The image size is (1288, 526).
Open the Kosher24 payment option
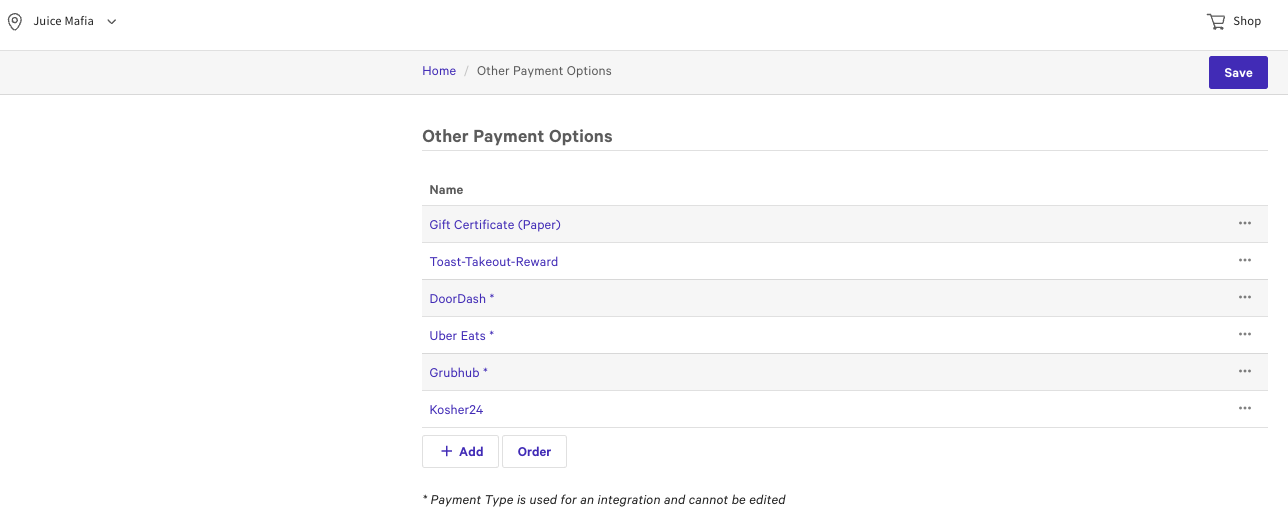(x=456, y=410)
